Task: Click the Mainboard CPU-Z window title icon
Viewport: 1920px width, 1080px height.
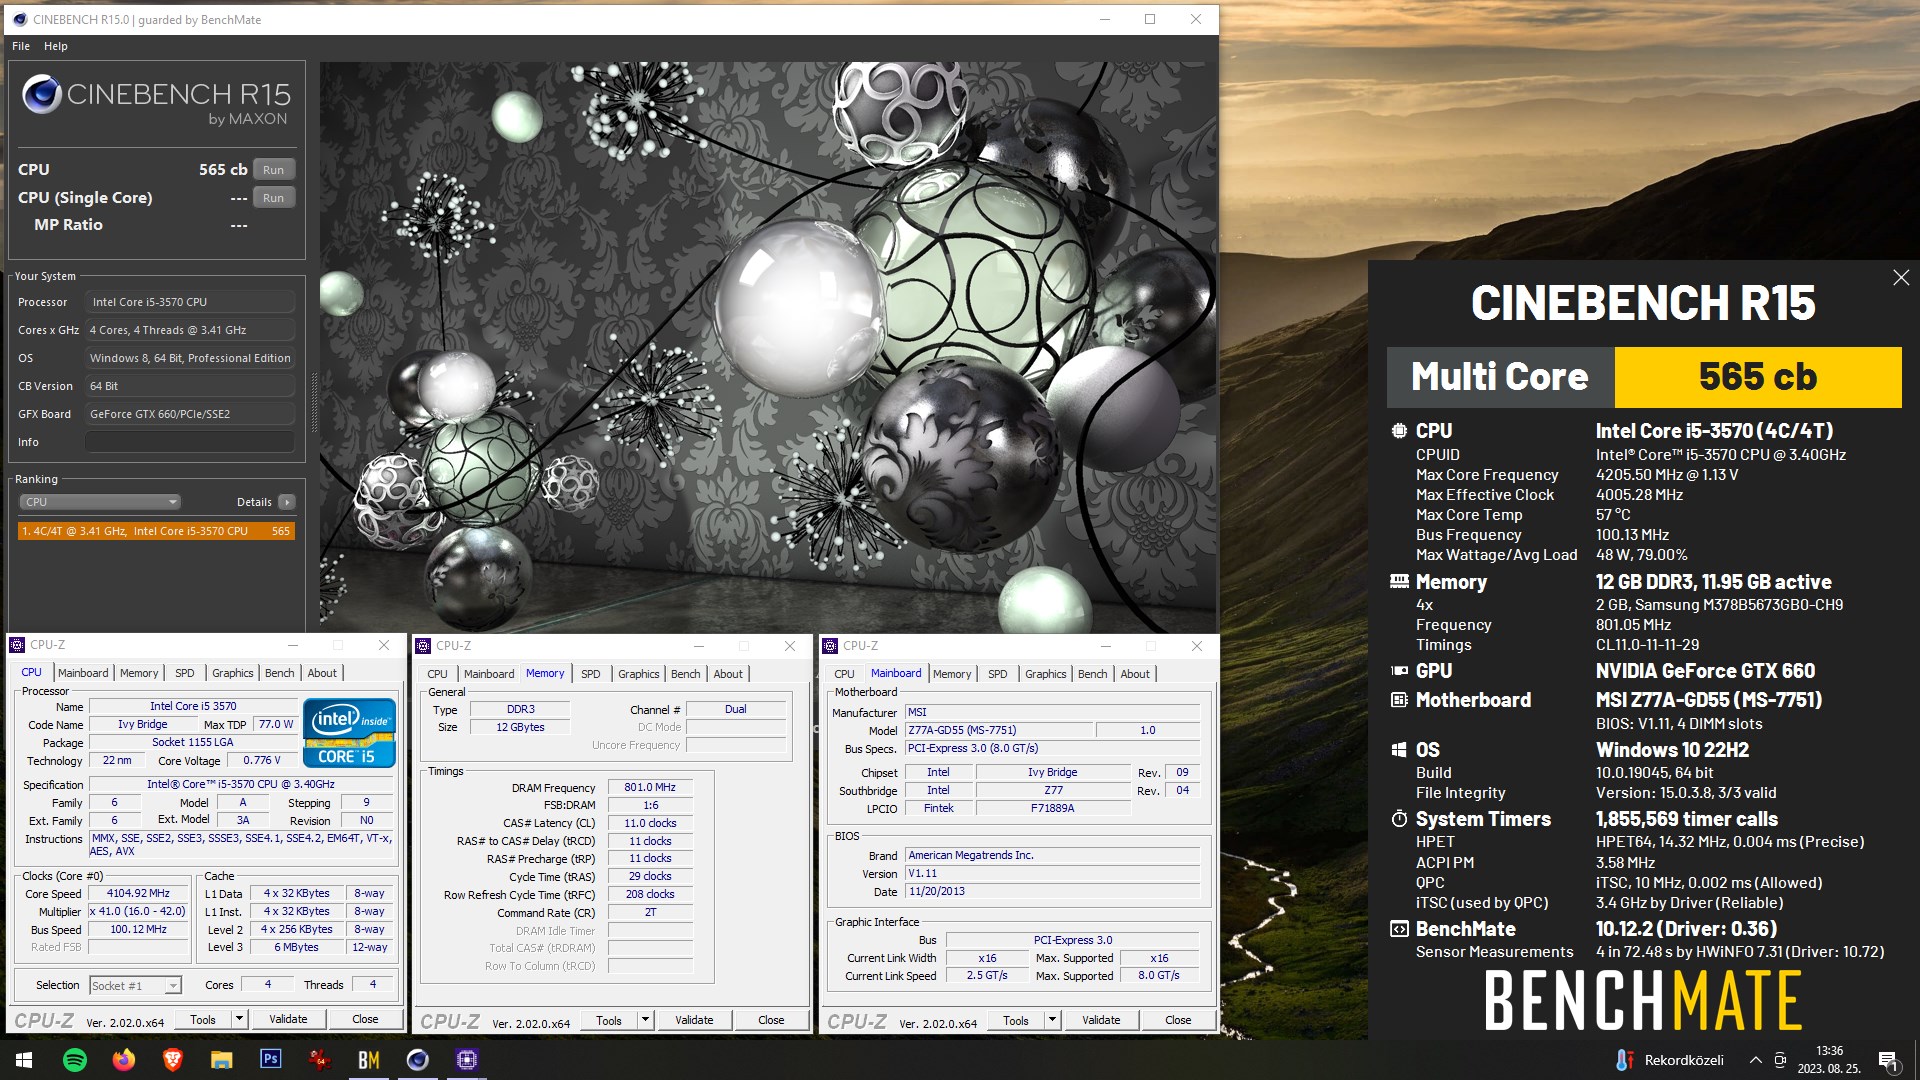Action: pyautogui.click(x=830, y=646)
